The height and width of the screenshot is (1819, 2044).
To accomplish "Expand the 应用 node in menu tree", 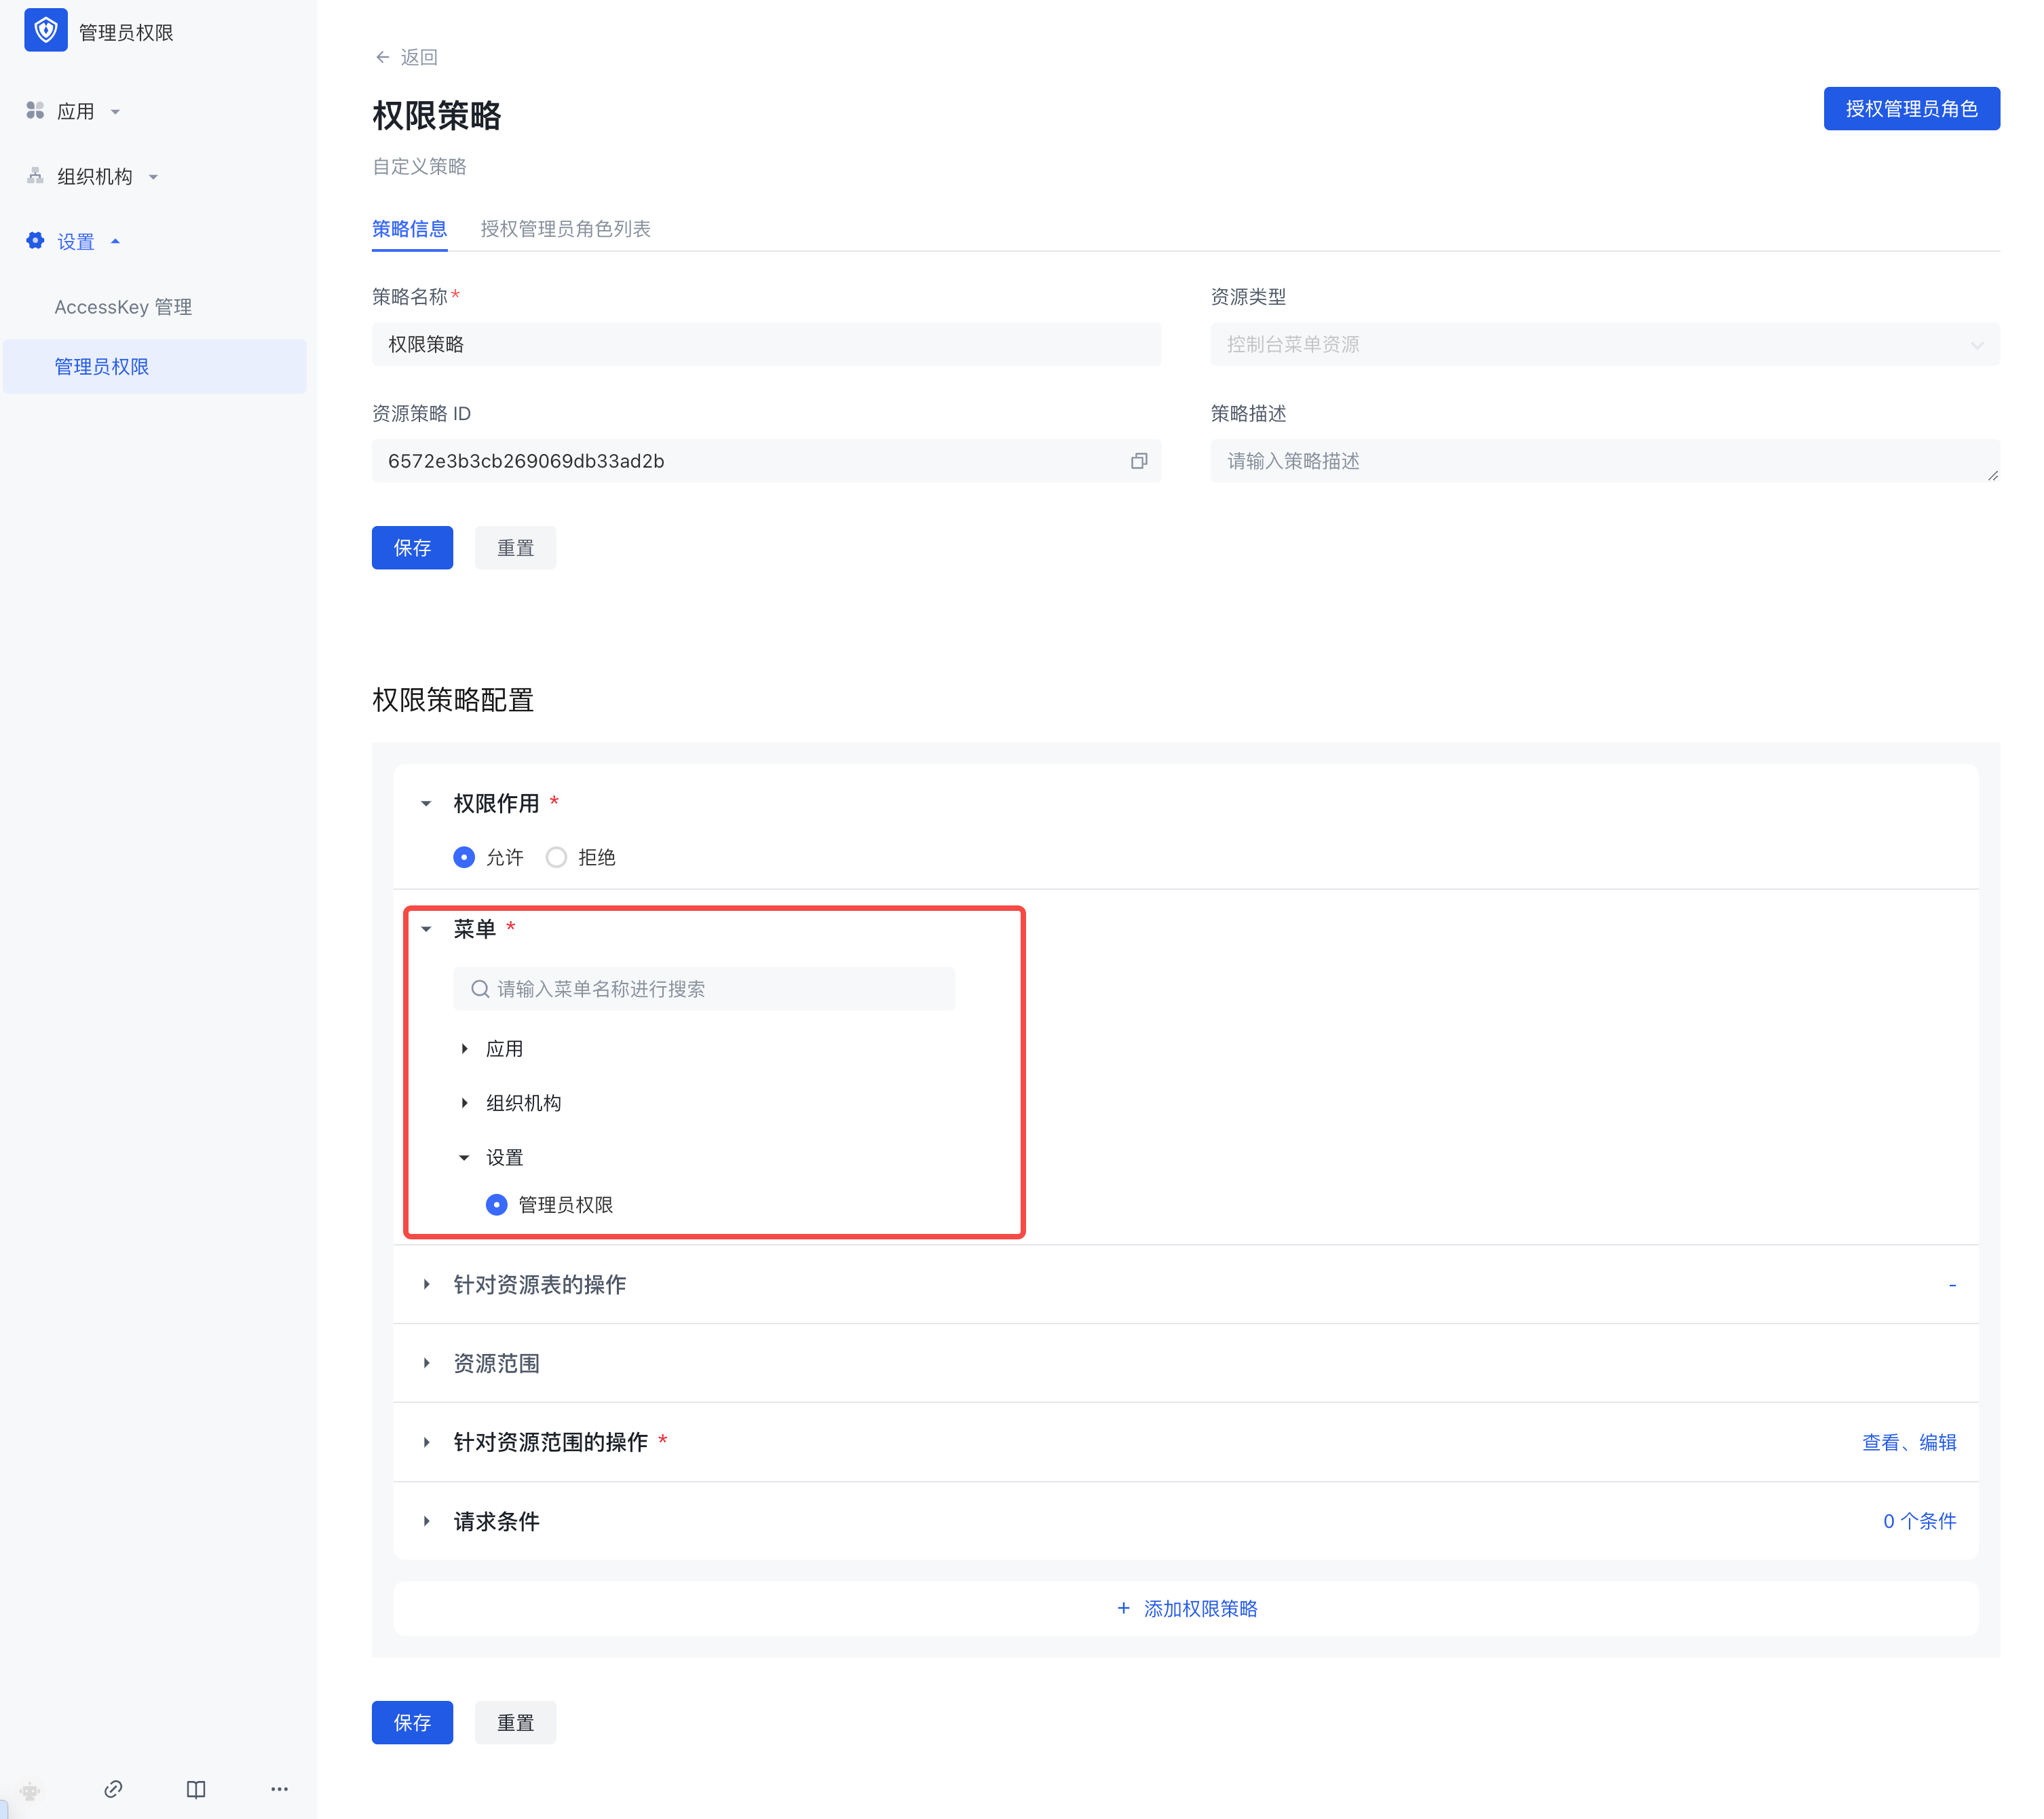I will 465,1048.
